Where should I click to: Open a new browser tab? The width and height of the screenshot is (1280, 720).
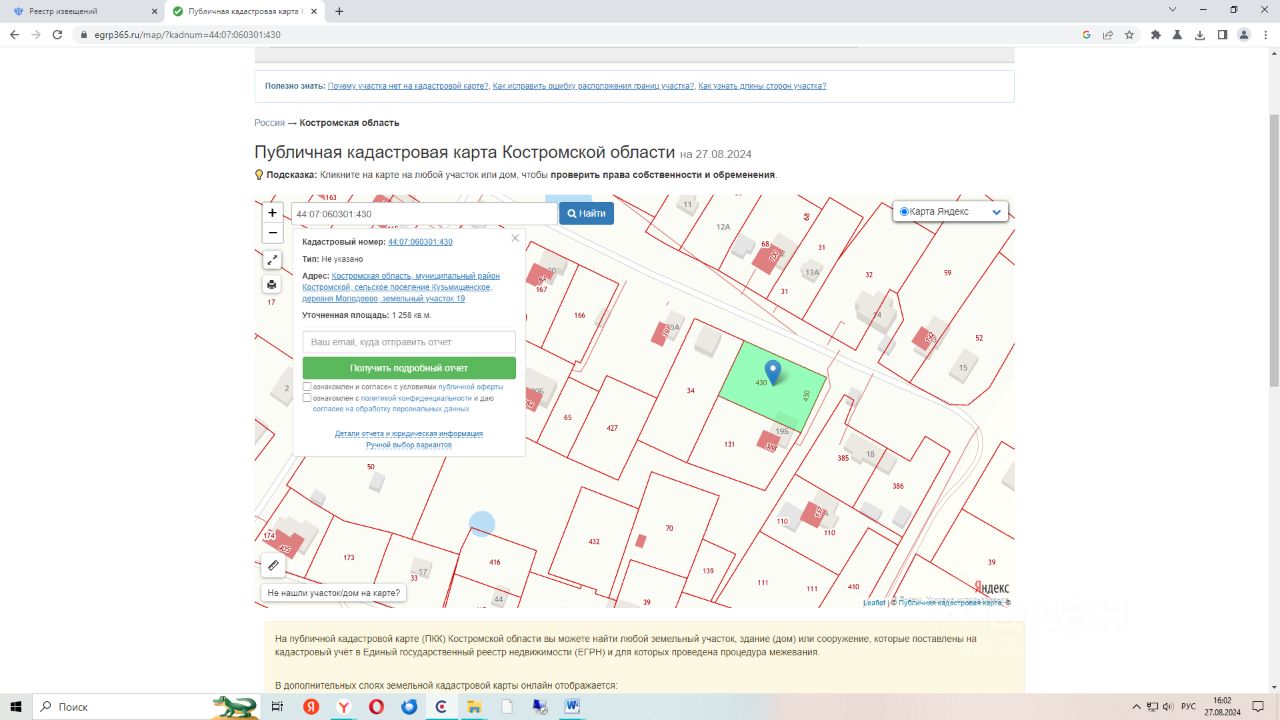tap(339, 11)
